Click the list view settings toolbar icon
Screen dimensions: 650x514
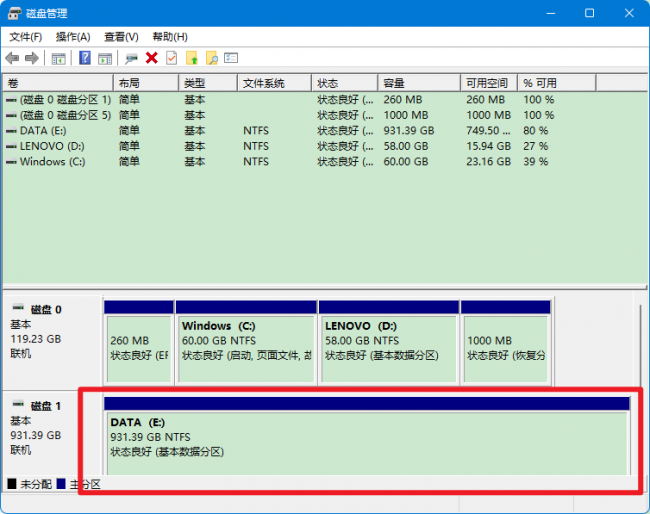click(231, 58)
